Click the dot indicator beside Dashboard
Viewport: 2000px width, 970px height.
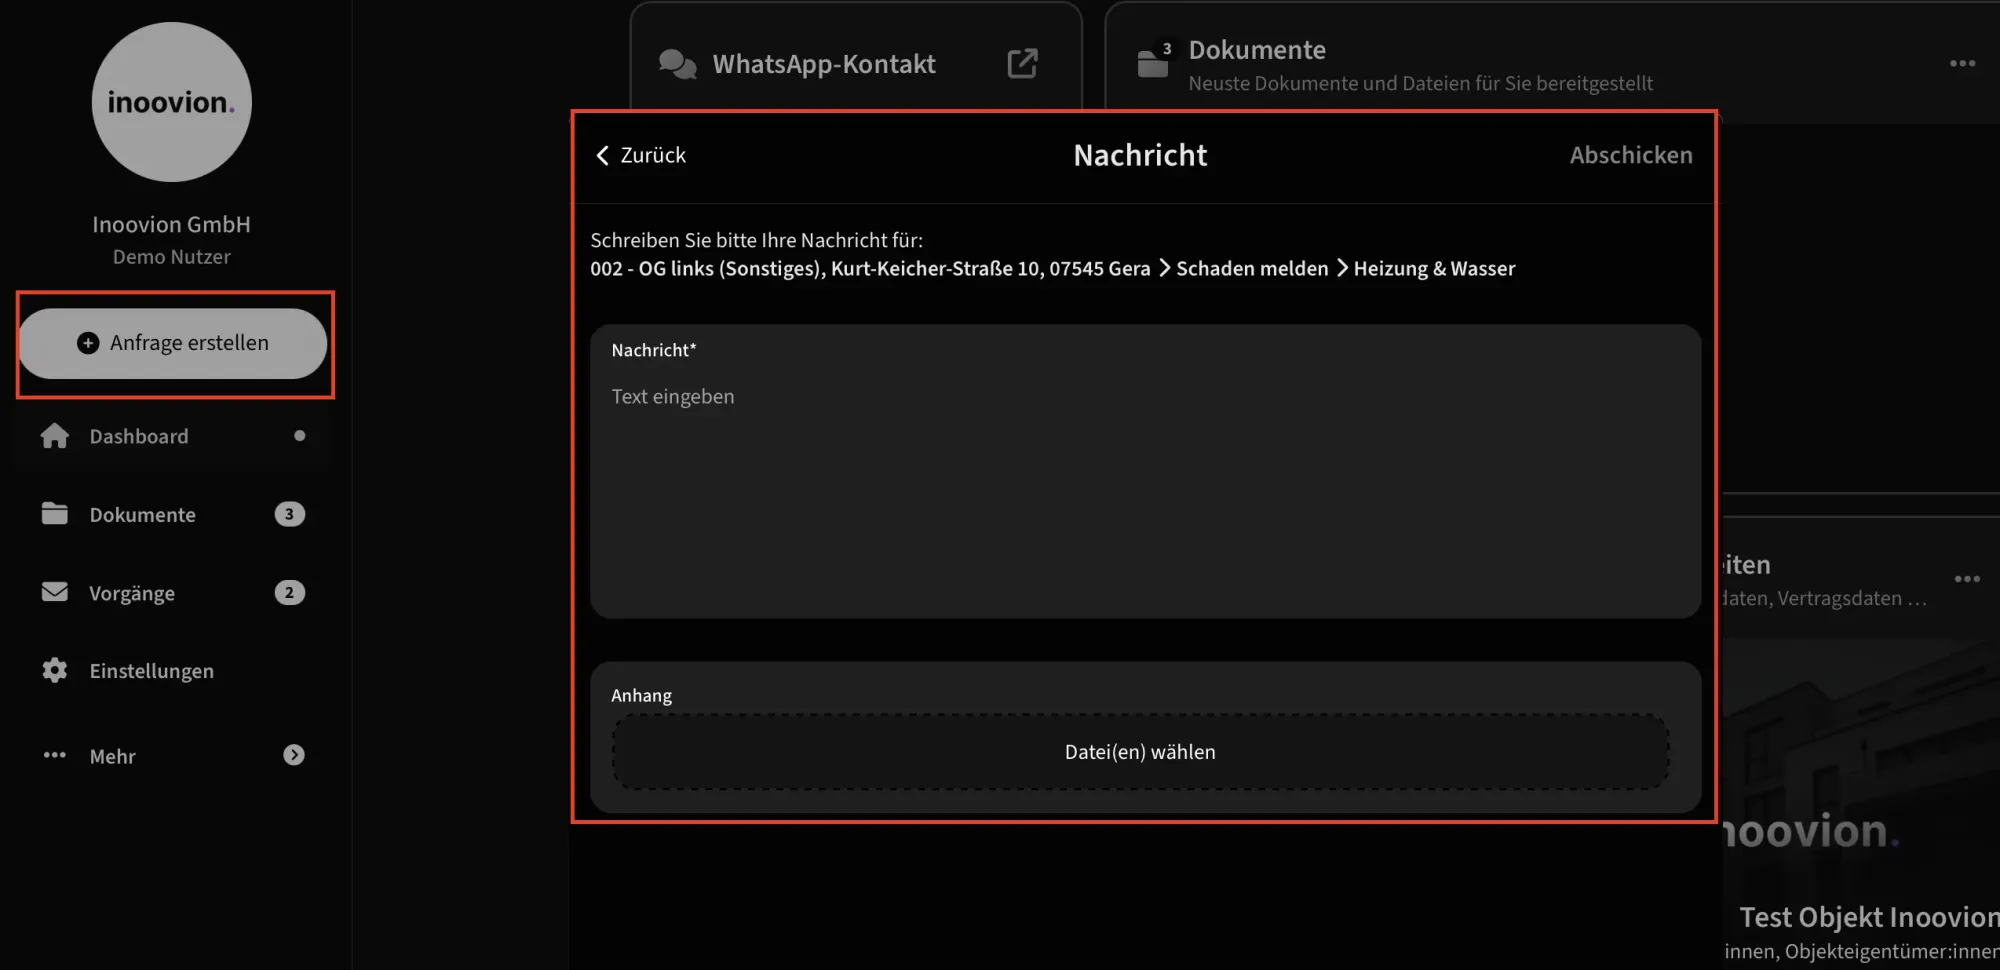click(x=299, y=436)
